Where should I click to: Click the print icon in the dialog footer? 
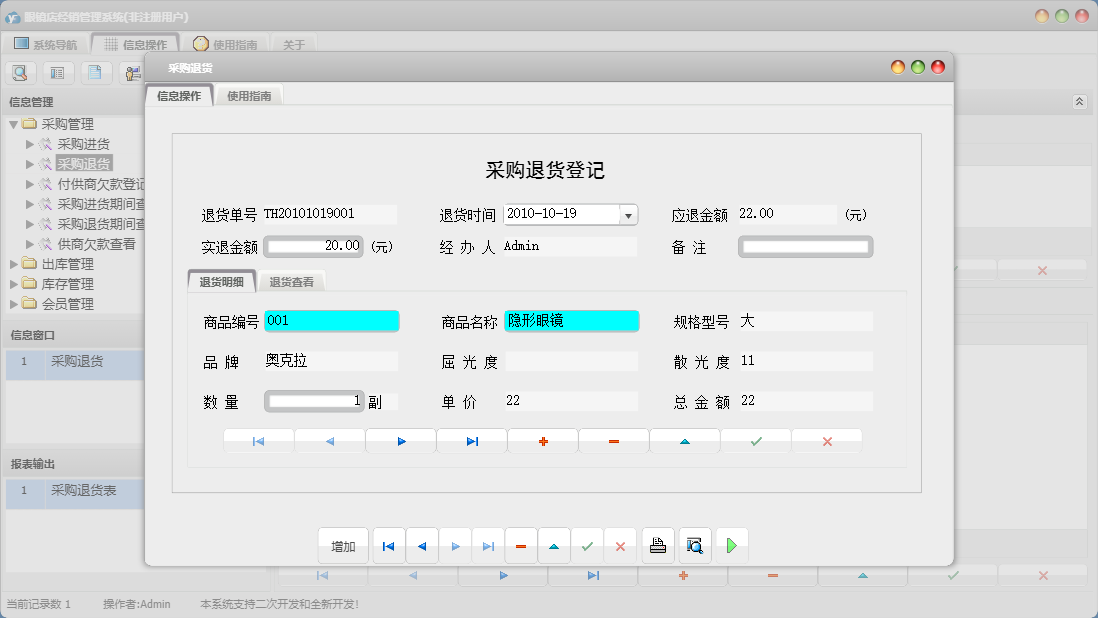click(x=659, y=545)
